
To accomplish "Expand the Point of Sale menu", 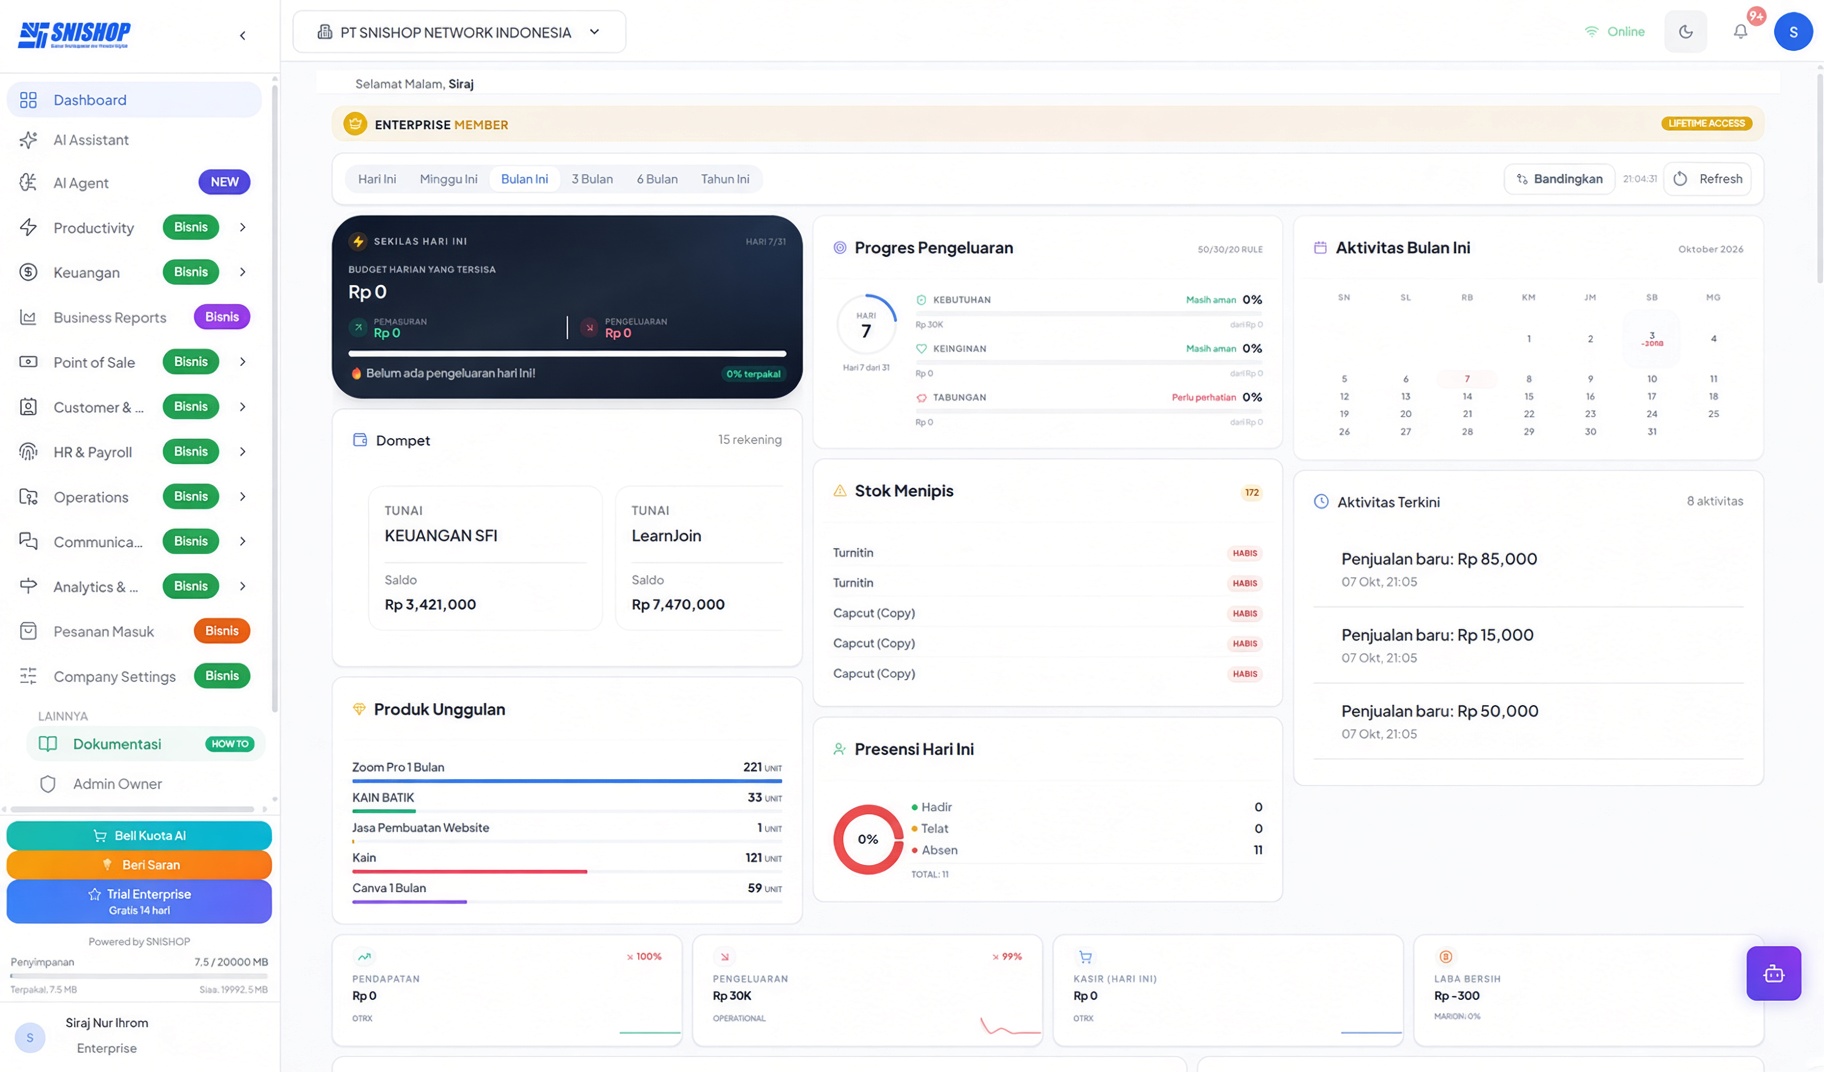I will (x=242, y=362).
